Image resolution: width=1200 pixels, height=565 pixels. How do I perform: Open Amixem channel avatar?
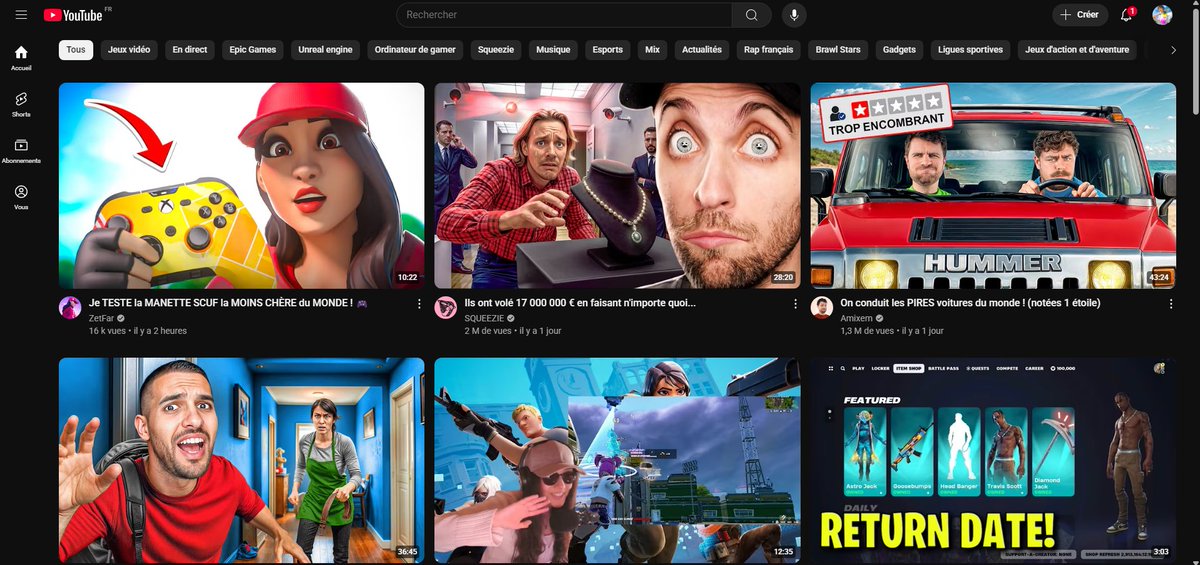point(822,307)
